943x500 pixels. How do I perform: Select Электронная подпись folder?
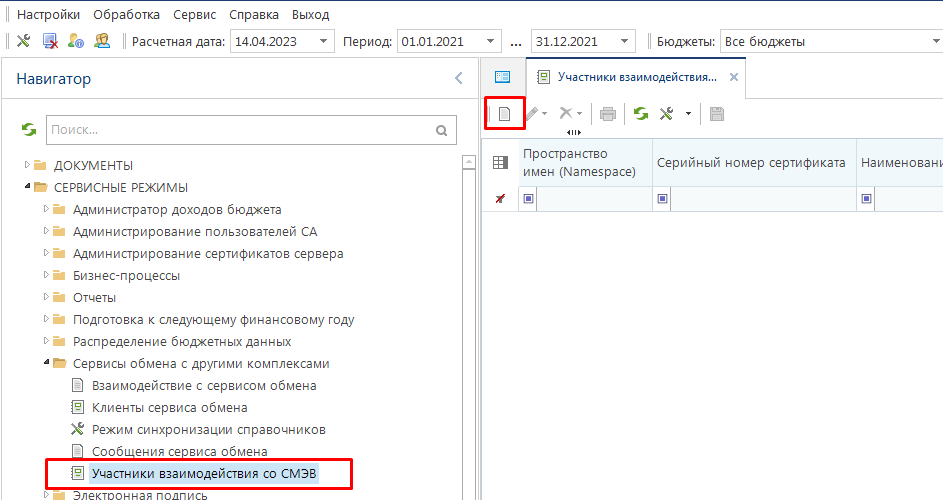click(140, 495)
